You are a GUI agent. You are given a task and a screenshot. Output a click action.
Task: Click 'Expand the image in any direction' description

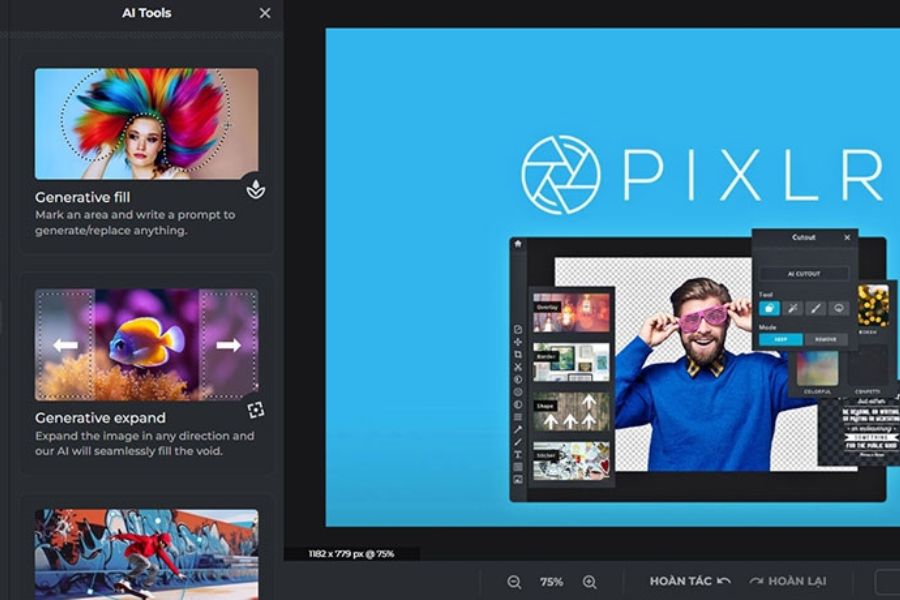pos(145,443)
